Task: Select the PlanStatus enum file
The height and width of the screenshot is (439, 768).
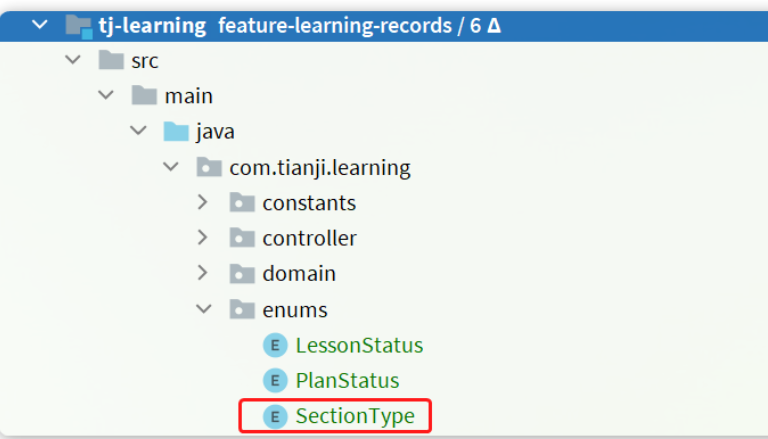Action: pyautogui.click(x=347, y=380)
